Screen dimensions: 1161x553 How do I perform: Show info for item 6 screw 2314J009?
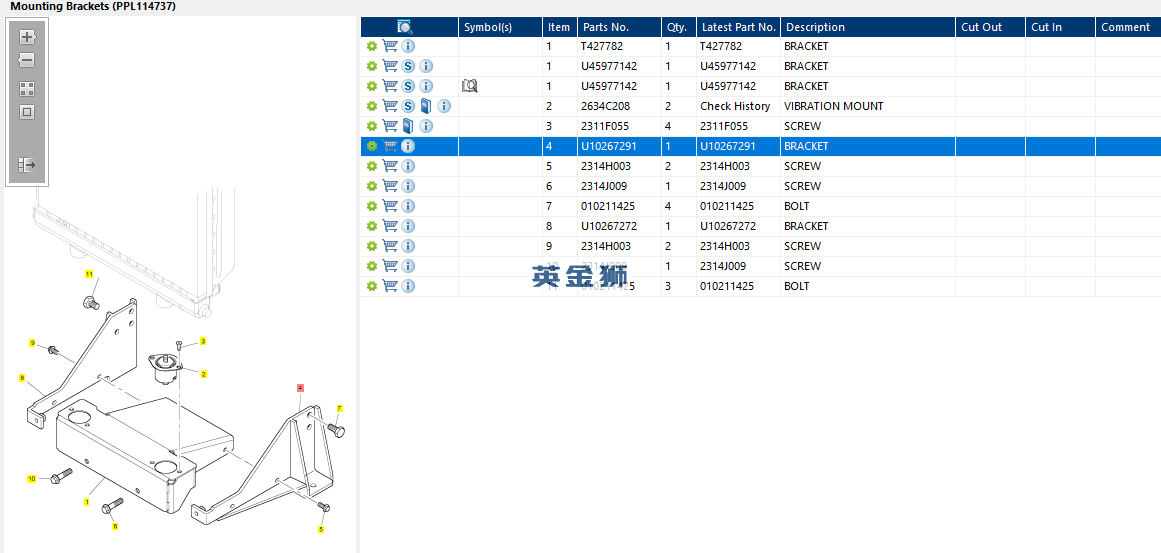tap(408, 186)
